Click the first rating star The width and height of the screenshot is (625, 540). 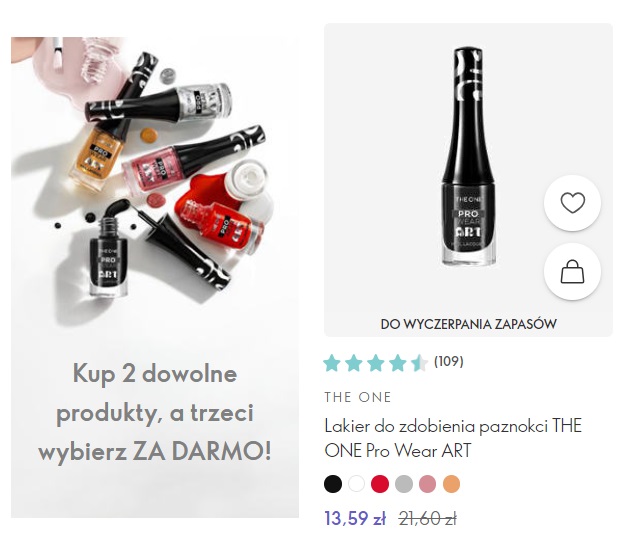[332, 363]
